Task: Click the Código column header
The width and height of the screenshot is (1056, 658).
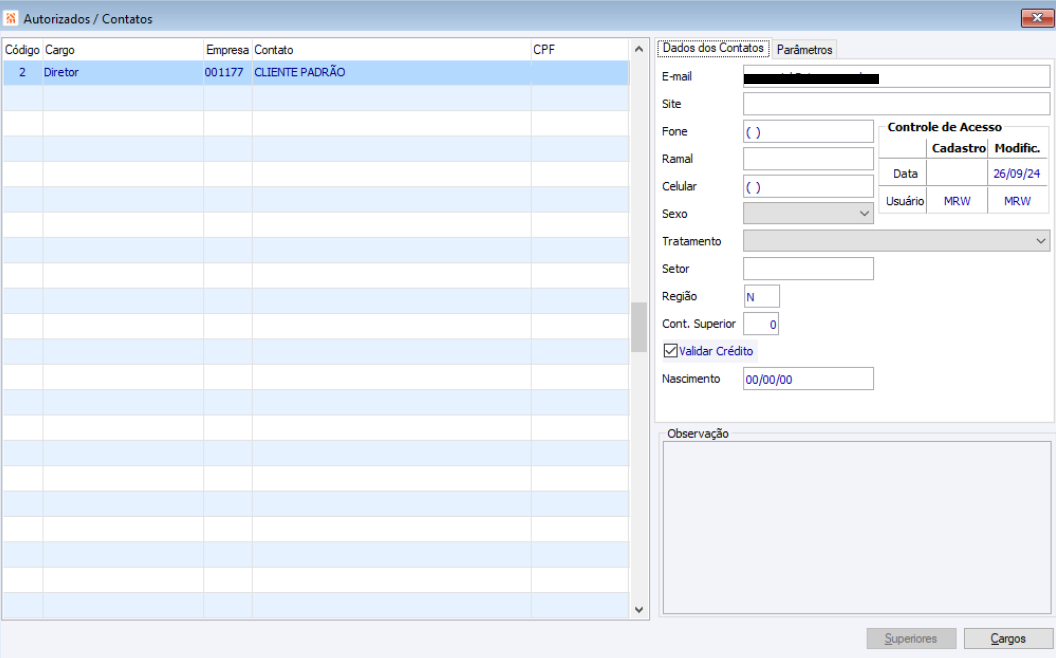Action: pos(22,50)
